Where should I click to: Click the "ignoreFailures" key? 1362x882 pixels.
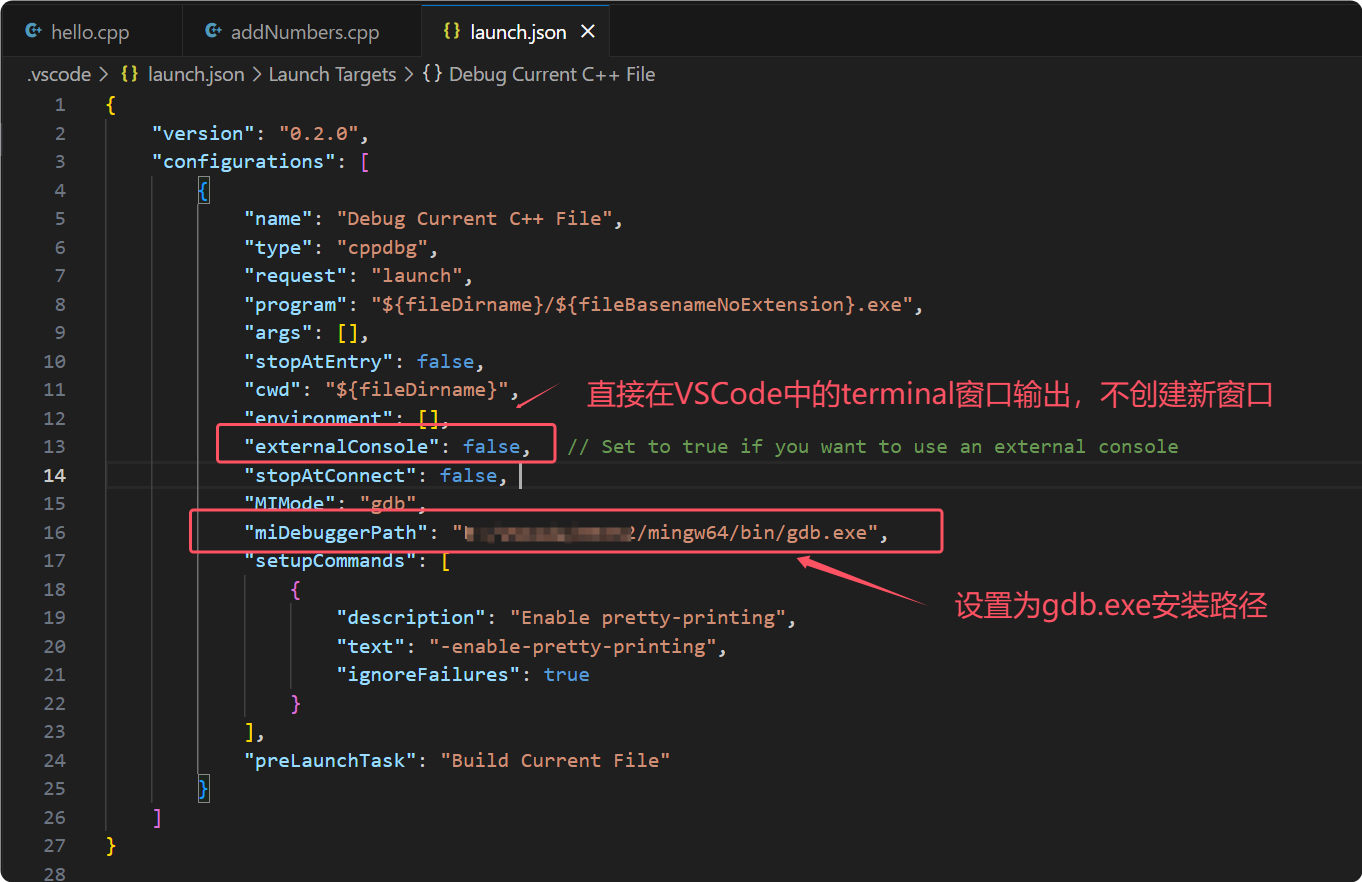point(428,674)
